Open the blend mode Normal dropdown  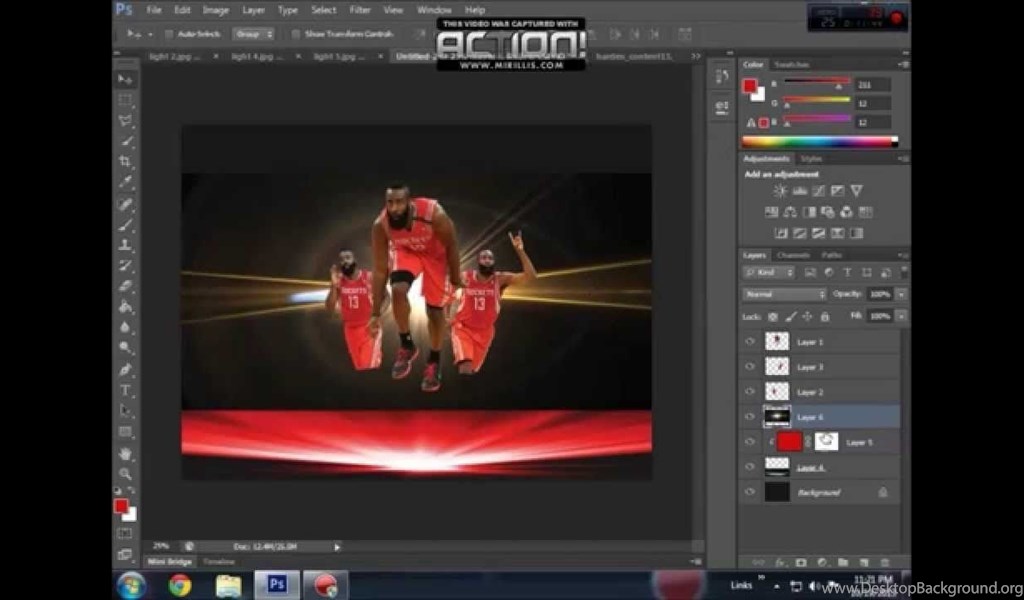[x=784, y=294]
